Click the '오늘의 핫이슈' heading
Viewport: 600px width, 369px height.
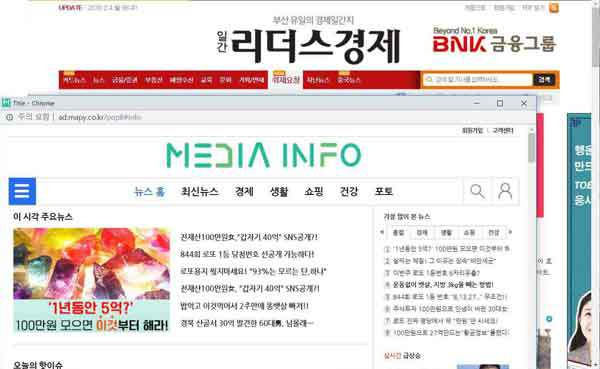[x=38, y=364]
